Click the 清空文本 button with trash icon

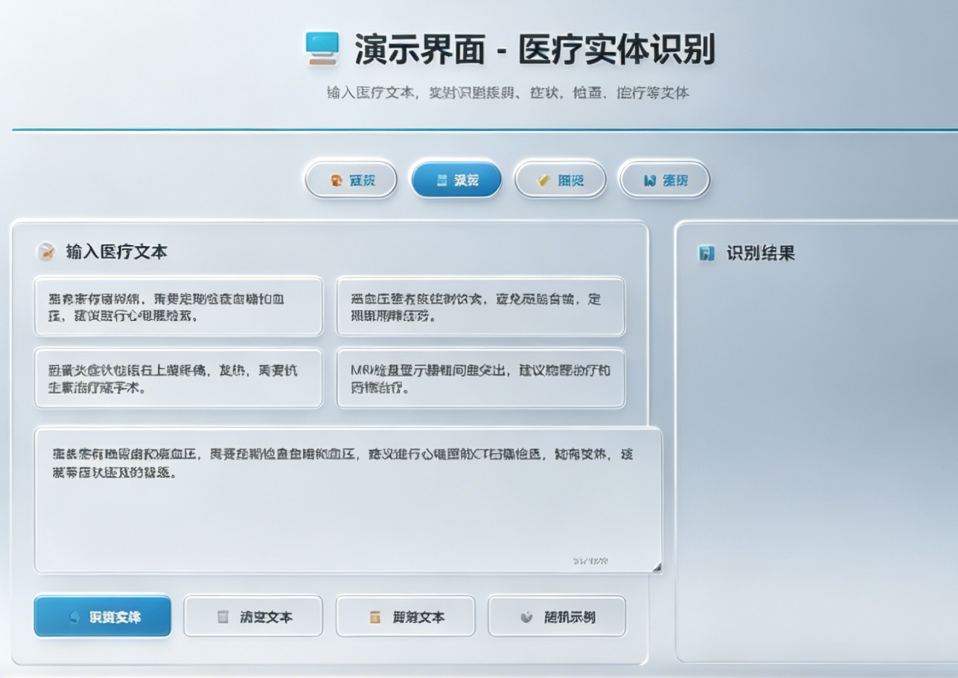(254, 617)
